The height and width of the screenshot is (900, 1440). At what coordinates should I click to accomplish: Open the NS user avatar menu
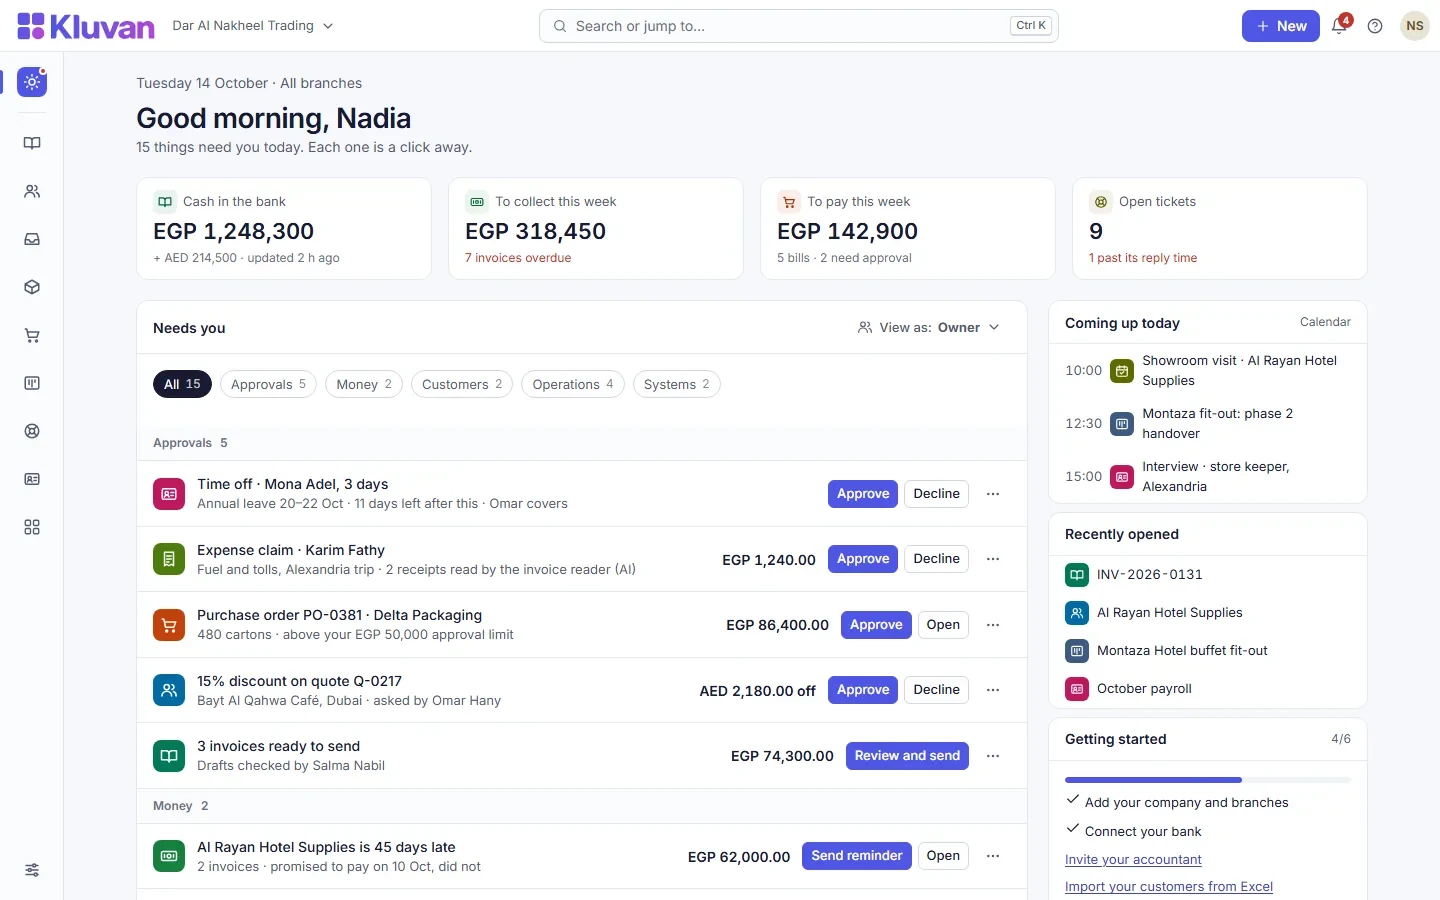tap(1414, 26)
